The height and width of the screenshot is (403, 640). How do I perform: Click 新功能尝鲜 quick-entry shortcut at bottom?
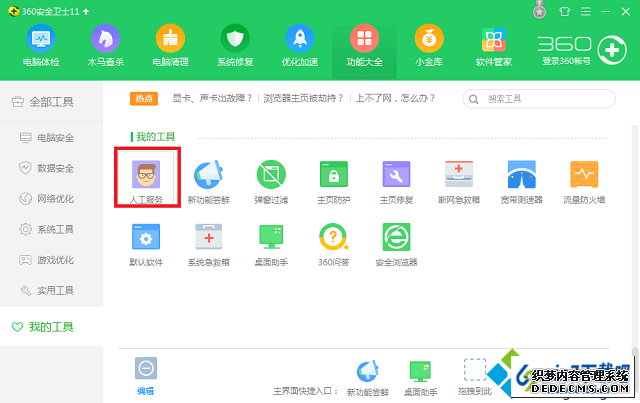[367, 379]
